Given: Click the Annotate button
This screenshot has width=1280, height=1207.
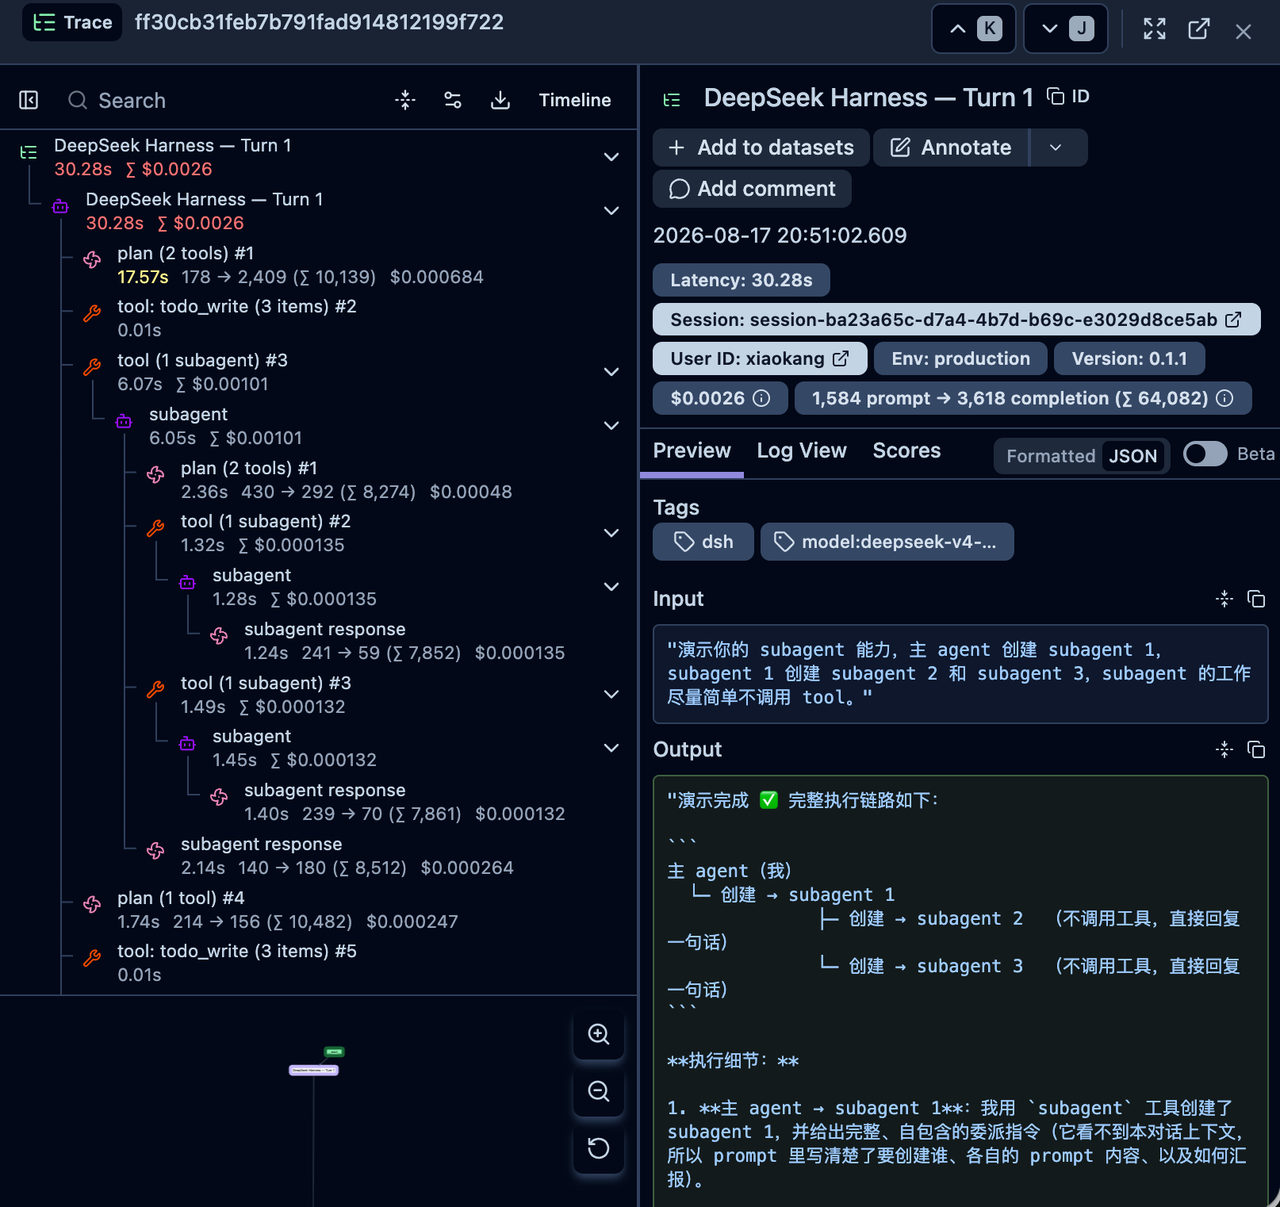Looking at the screenshot, I should [952, 148].
